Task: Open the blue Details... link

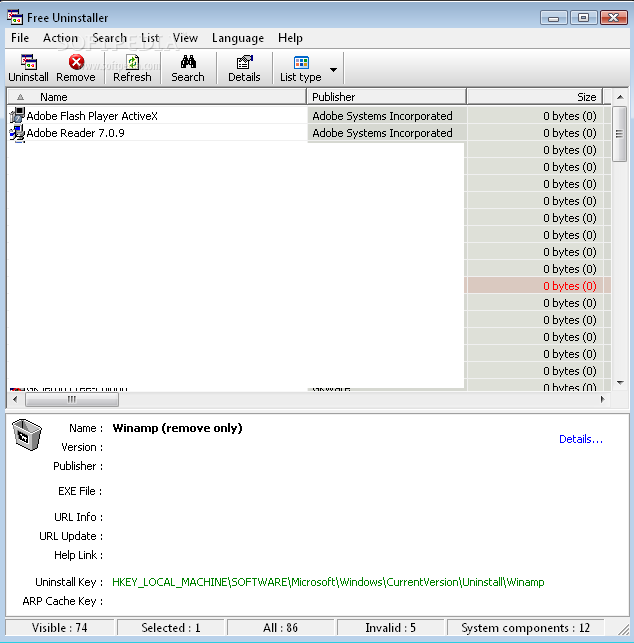Action: (x=581, y=439)
